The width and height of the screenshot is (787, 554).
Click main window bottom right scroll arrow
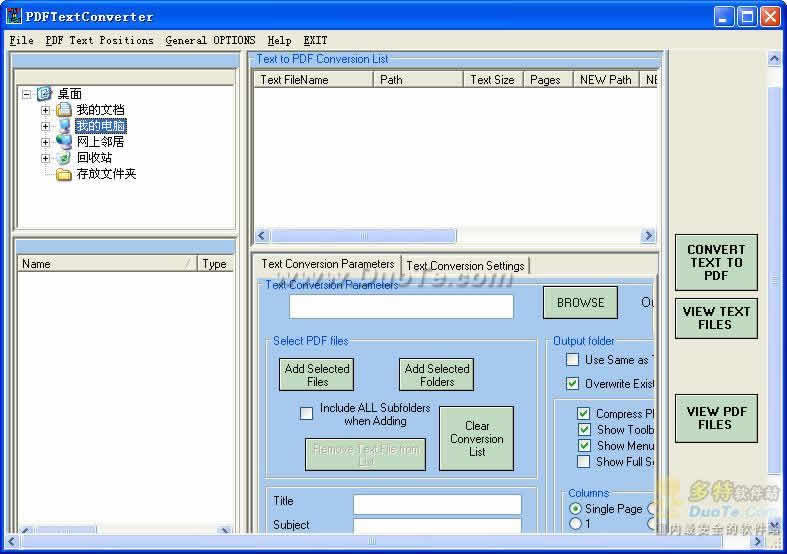pyautogui.click(x=758, y=541)
